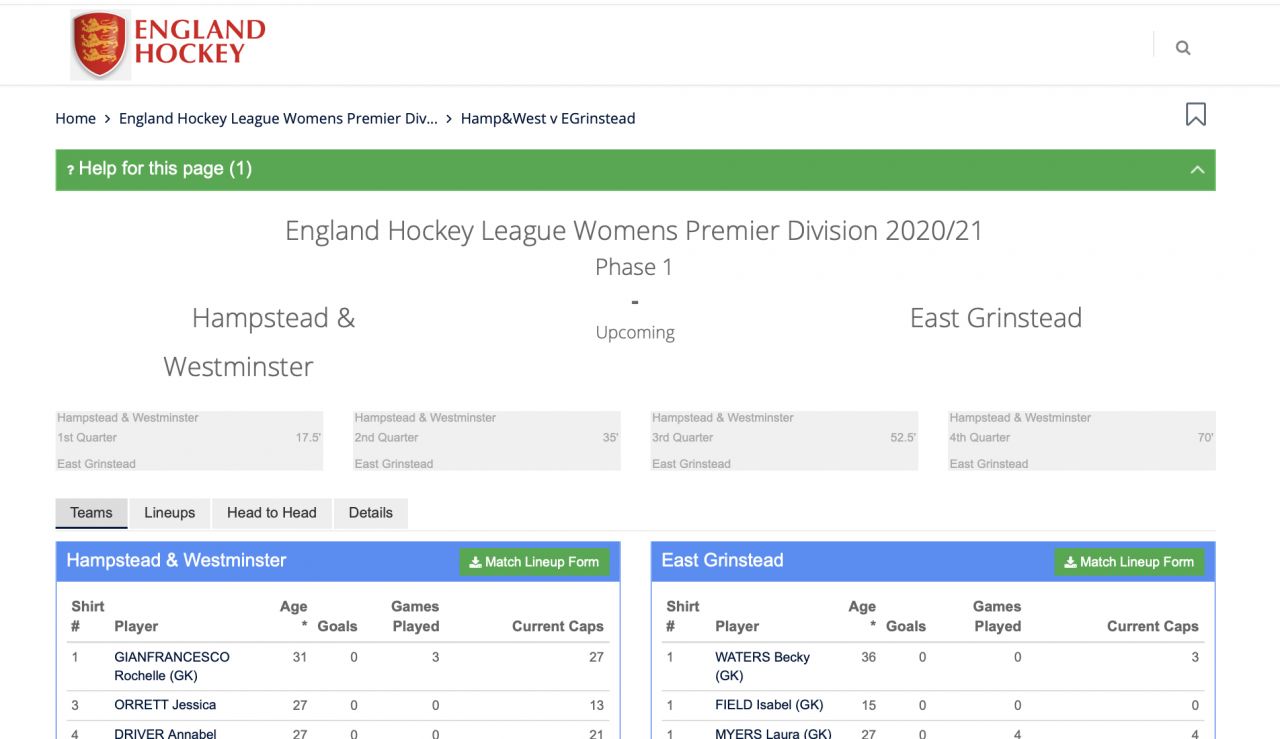Screen dimensions: 1280x739
Task: Select the Hamp&West v EGrinstead breadcrumb
Action: tap(548, 118)
